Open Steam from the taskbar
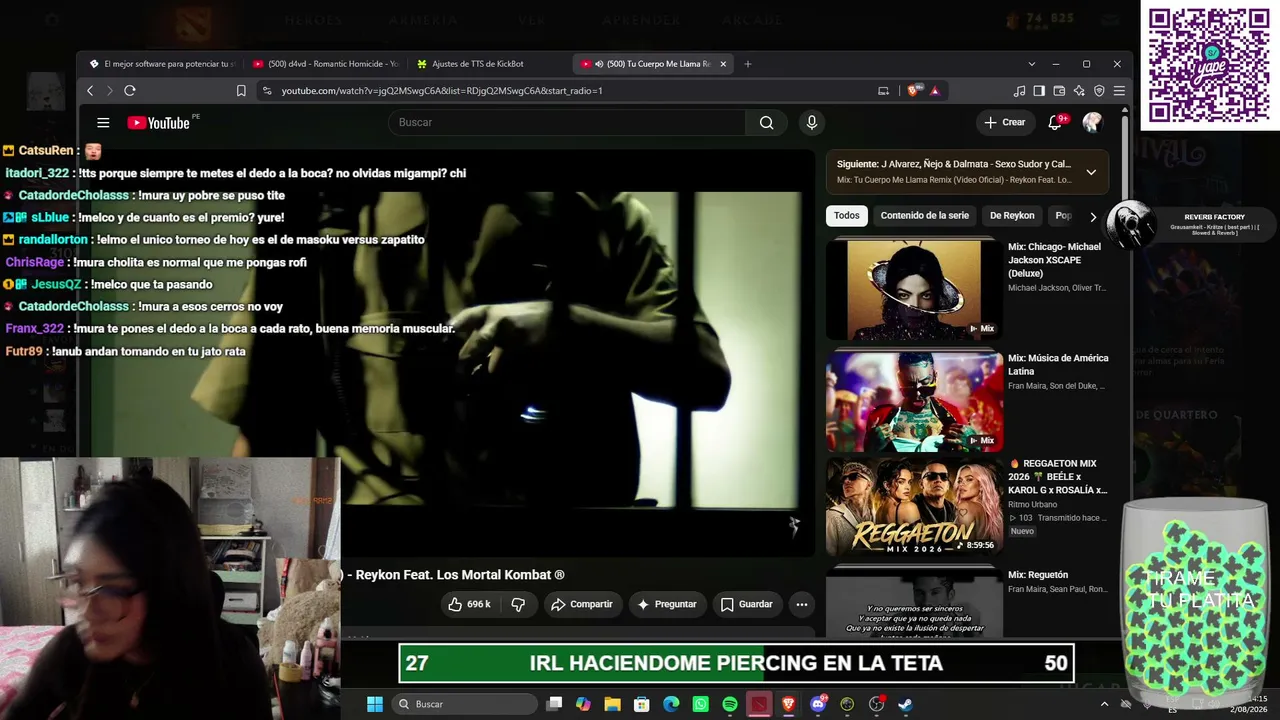 906,704
